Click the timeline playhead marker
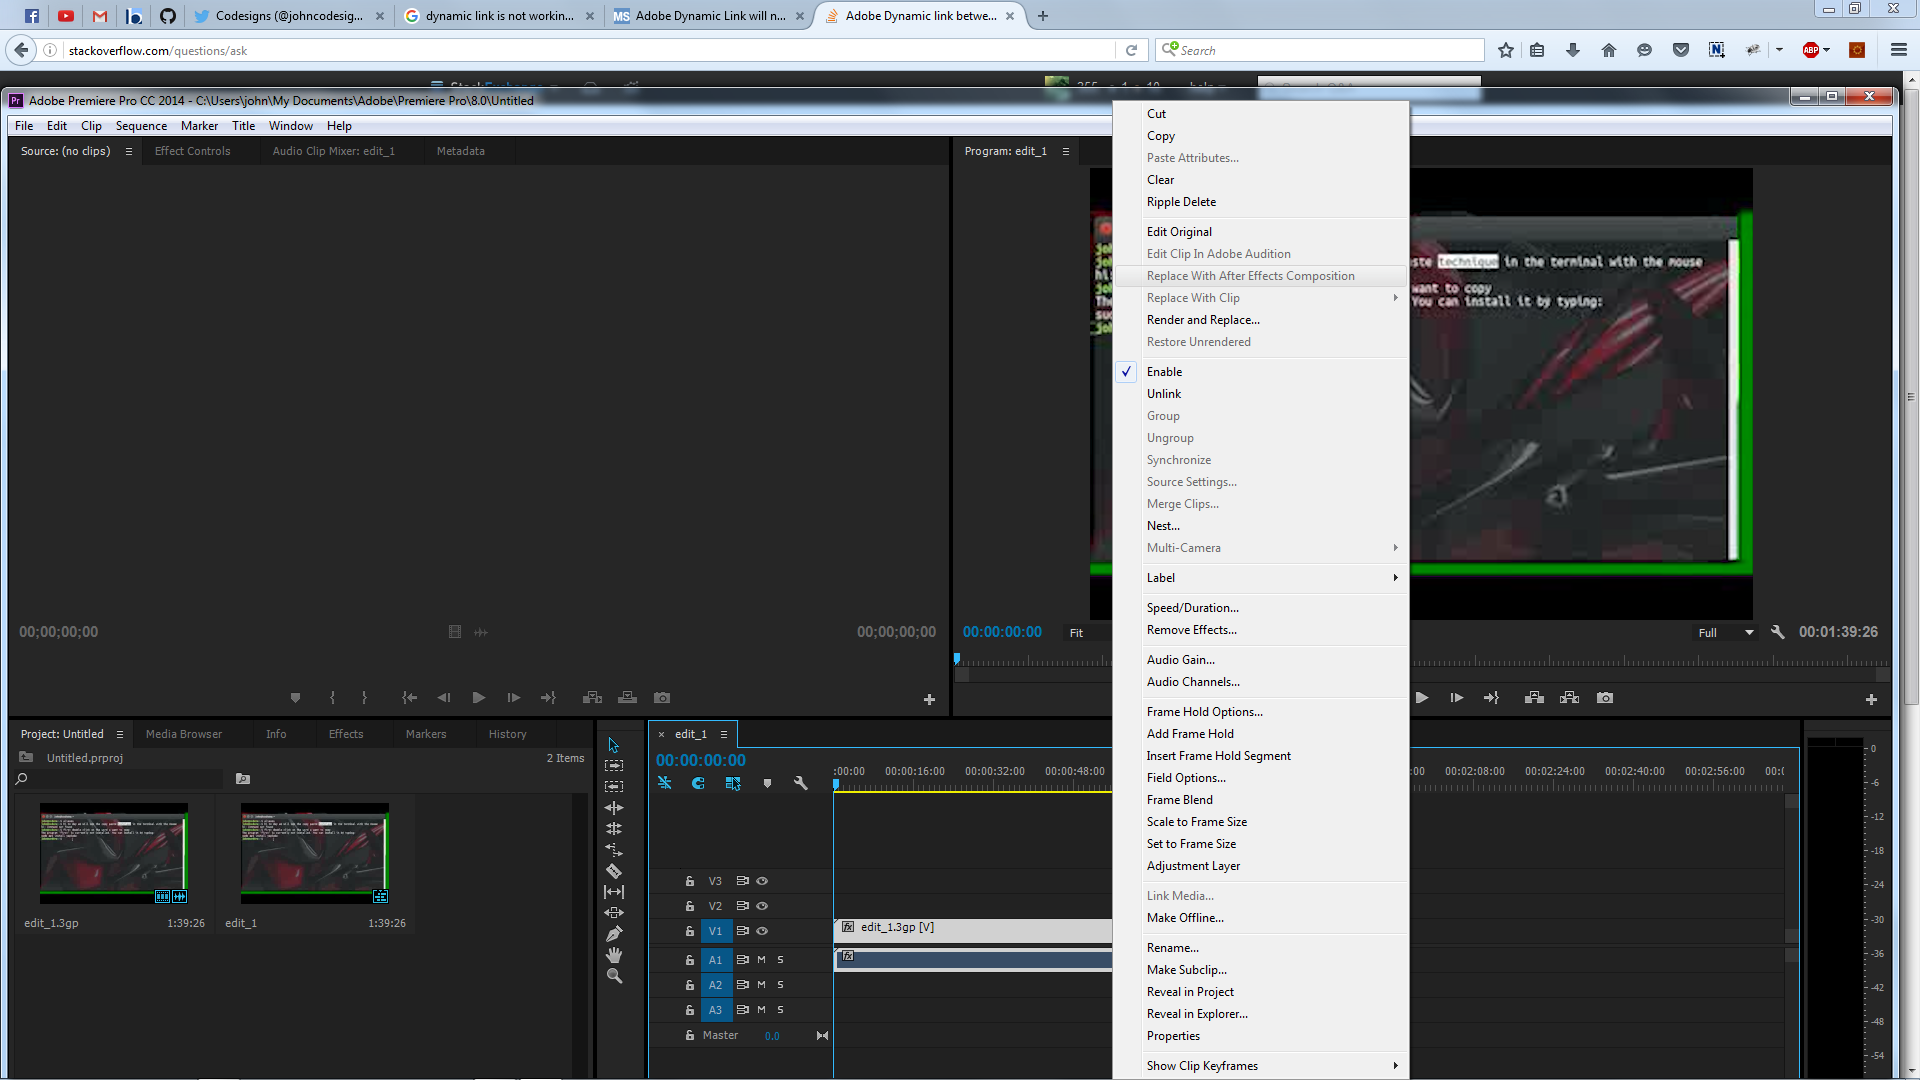This screenshot has width=1920, height=1080. 836,785
